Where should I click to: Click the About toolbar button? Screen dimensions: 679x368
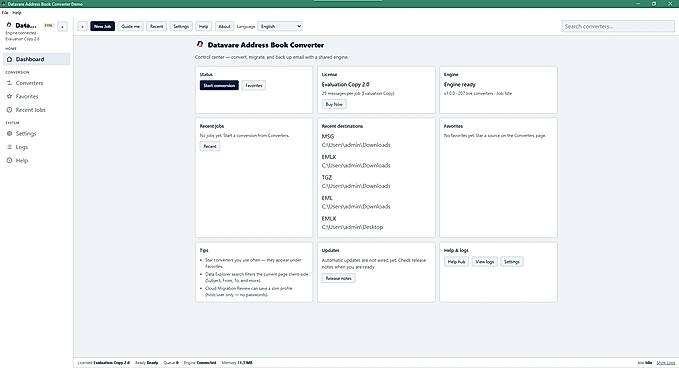(x=224, y=26)
